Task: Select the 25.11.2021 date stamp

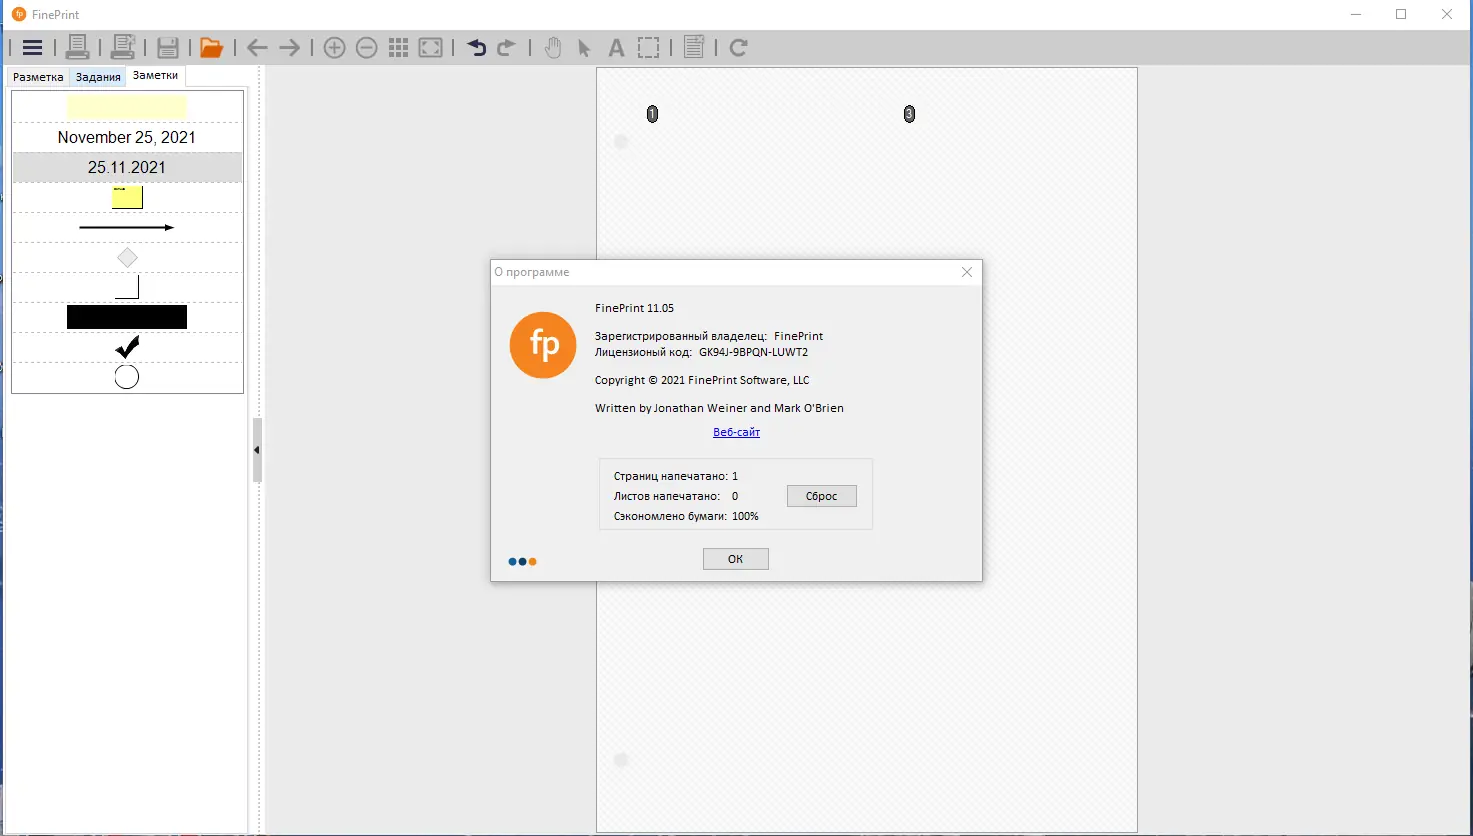Action: click(127, 167)
